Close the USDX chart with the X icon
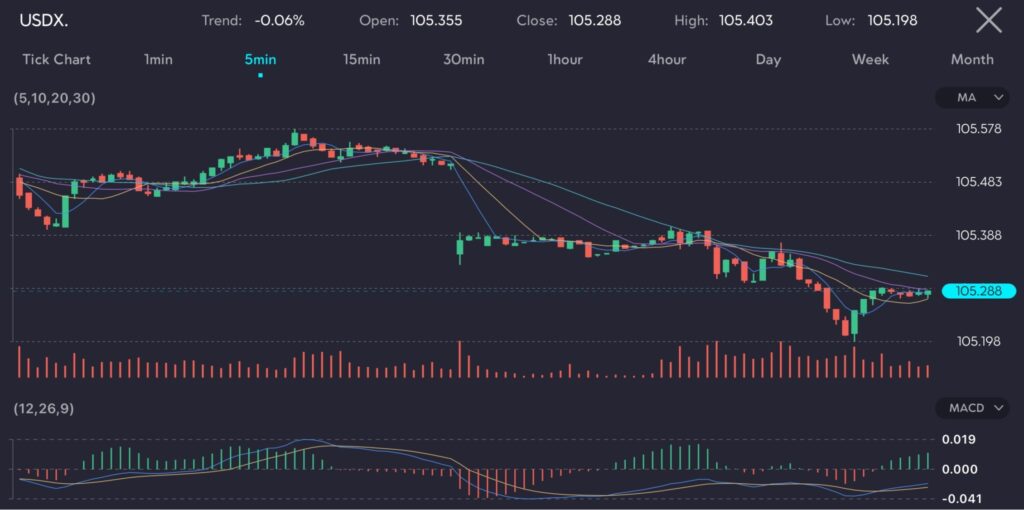This screenshot has width=1024, height=510. [988, 20]
